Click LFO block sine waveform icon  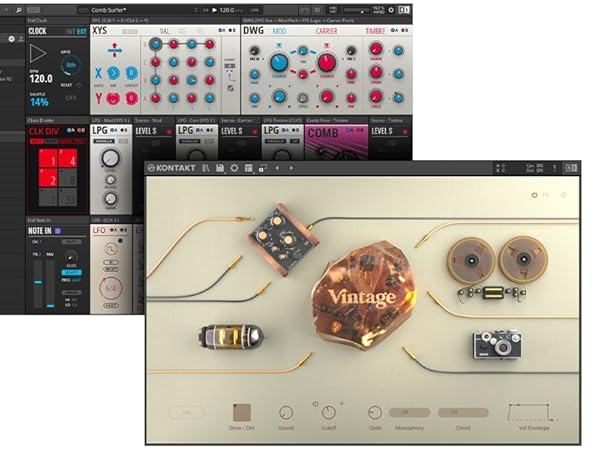tap(111, 249)
